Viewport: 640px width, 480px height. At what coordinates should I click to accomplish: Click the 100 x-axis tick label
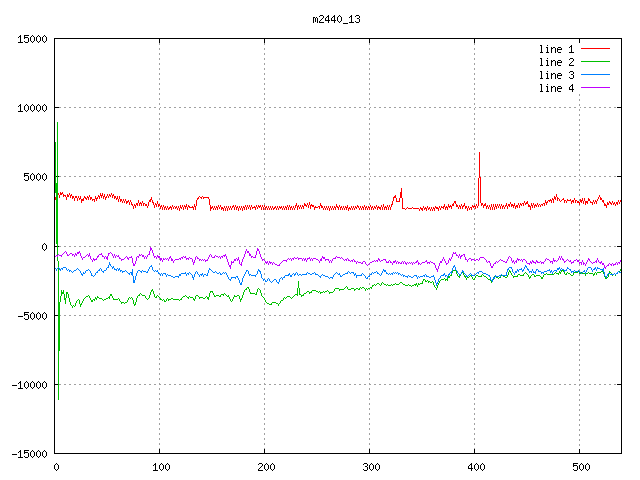pos(160,467)
